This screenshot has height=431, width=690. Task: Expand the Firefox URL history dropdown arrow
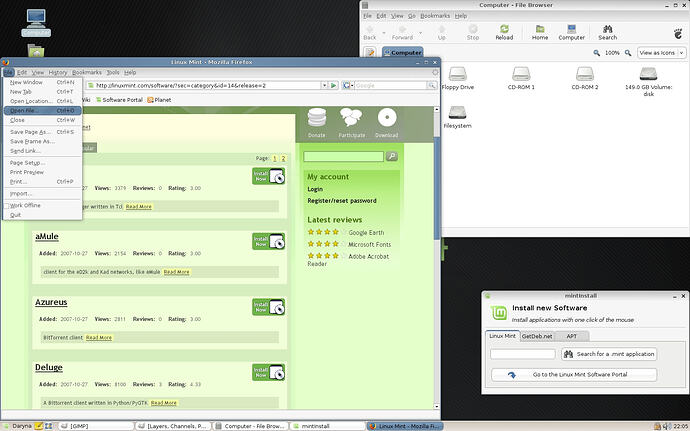[x=324, y=86]
